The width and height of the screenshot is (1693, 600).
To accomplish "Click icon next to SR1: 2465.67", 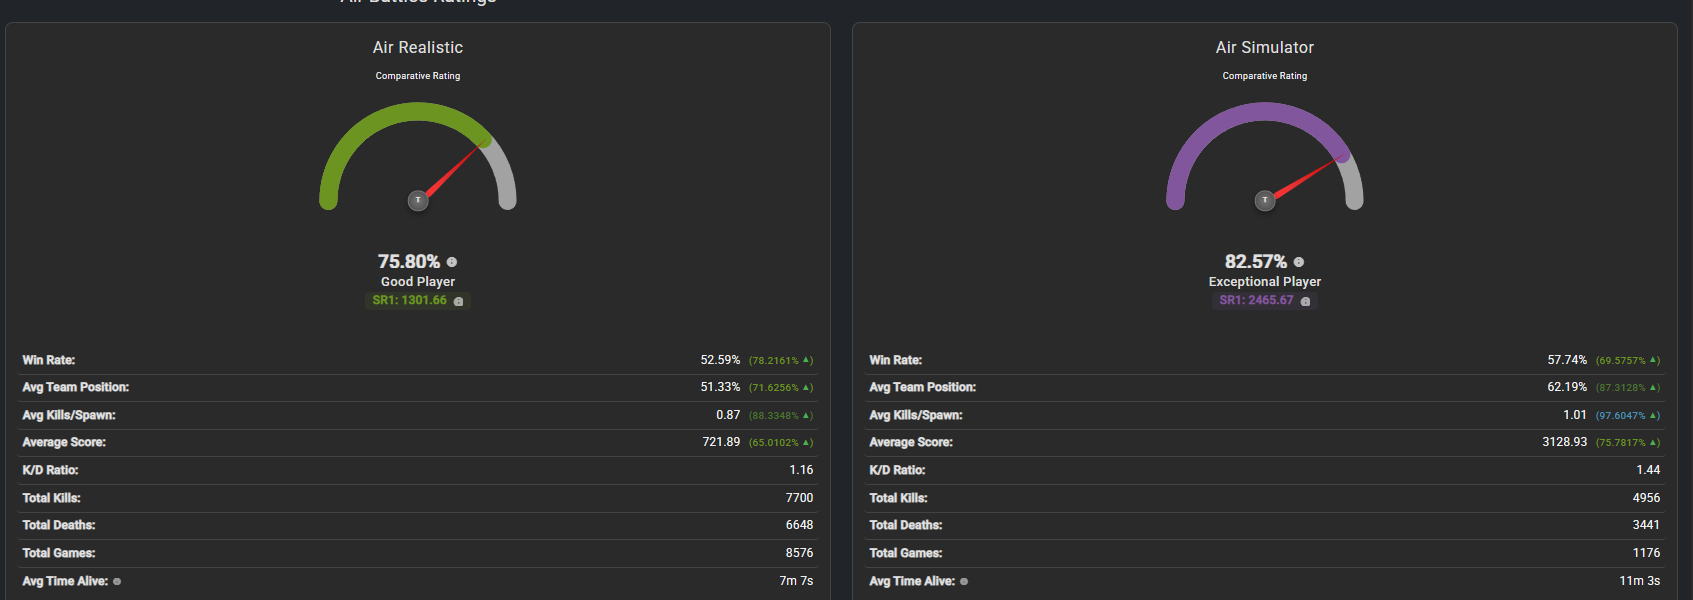I will pyautogui.click(x=1305, y=301).
